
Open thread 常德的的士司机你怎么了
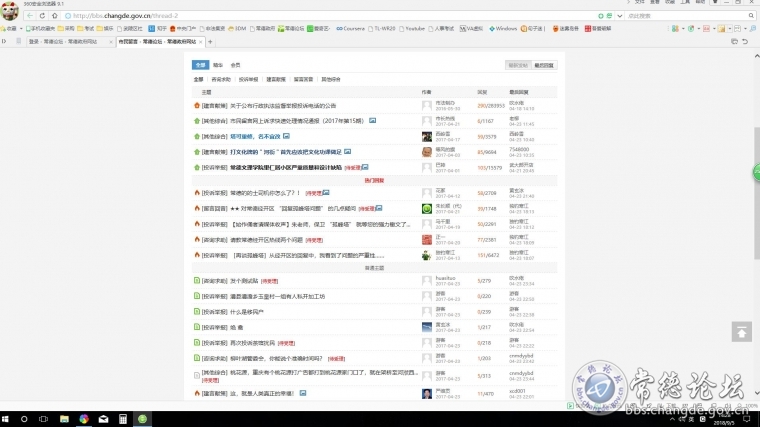(265, 192)
